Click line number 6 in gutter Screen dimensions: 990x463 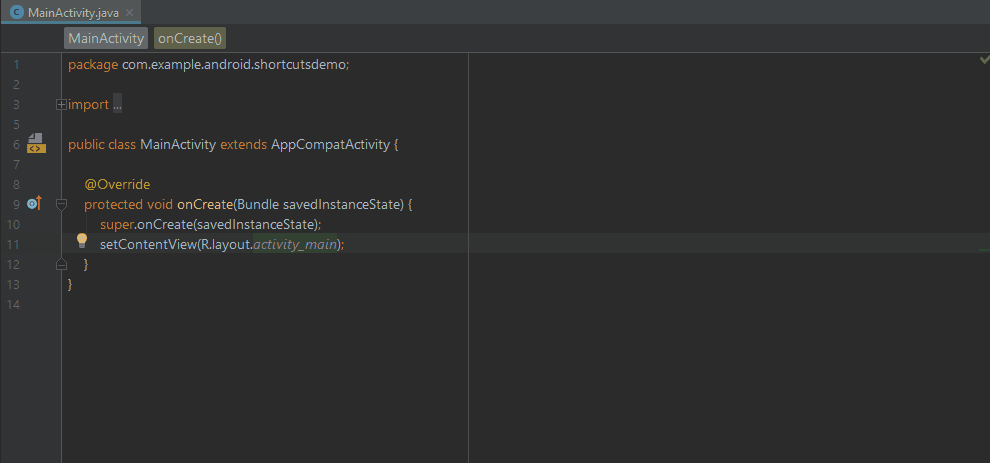pos(16,145)
